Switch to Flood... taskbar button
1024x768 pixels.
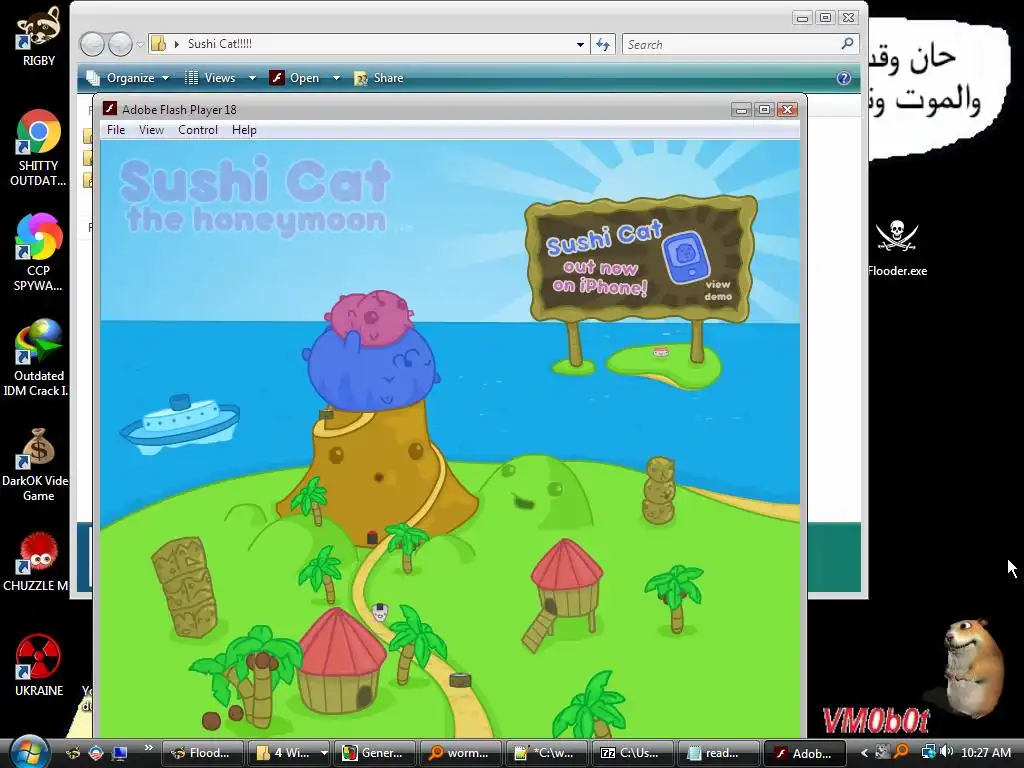(x=202, y=753)
